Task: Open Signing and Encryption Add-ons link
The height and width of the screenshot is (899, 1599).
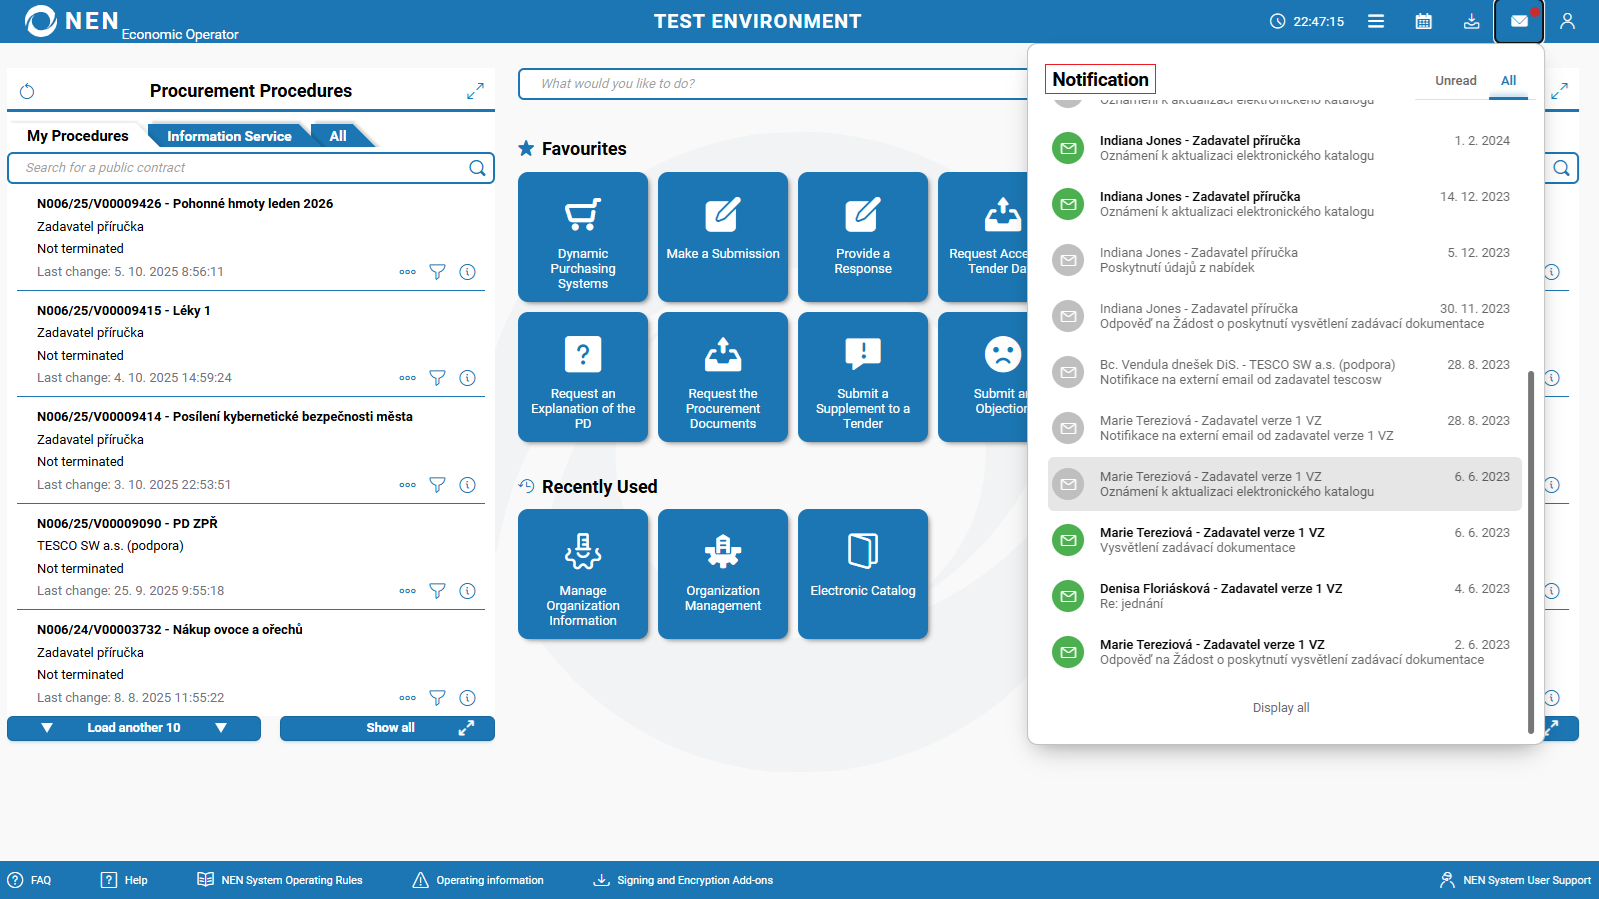Action: click(683, 880)
